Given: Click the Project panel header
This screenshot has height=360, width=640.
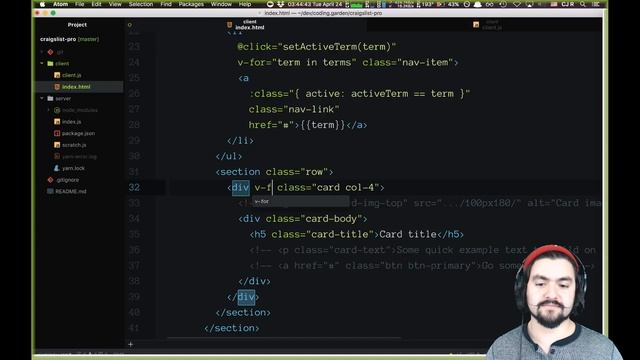Looking at the screenshot, I should [77, 25].
